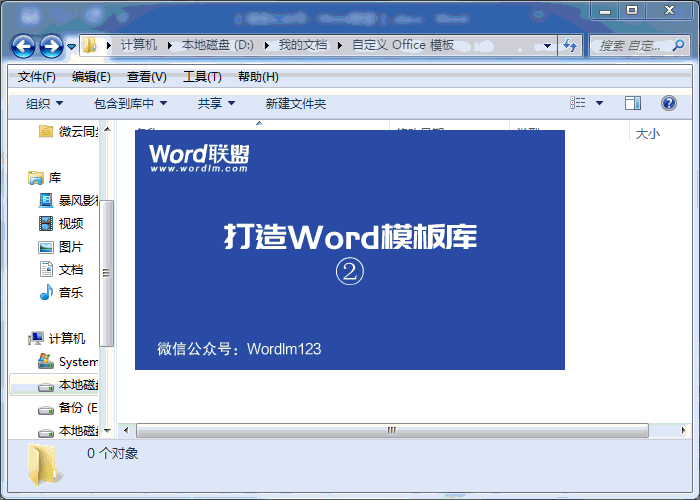Close the Explorer window
Viewport: 700px width, 500px height.
click(x=669, y=10)
